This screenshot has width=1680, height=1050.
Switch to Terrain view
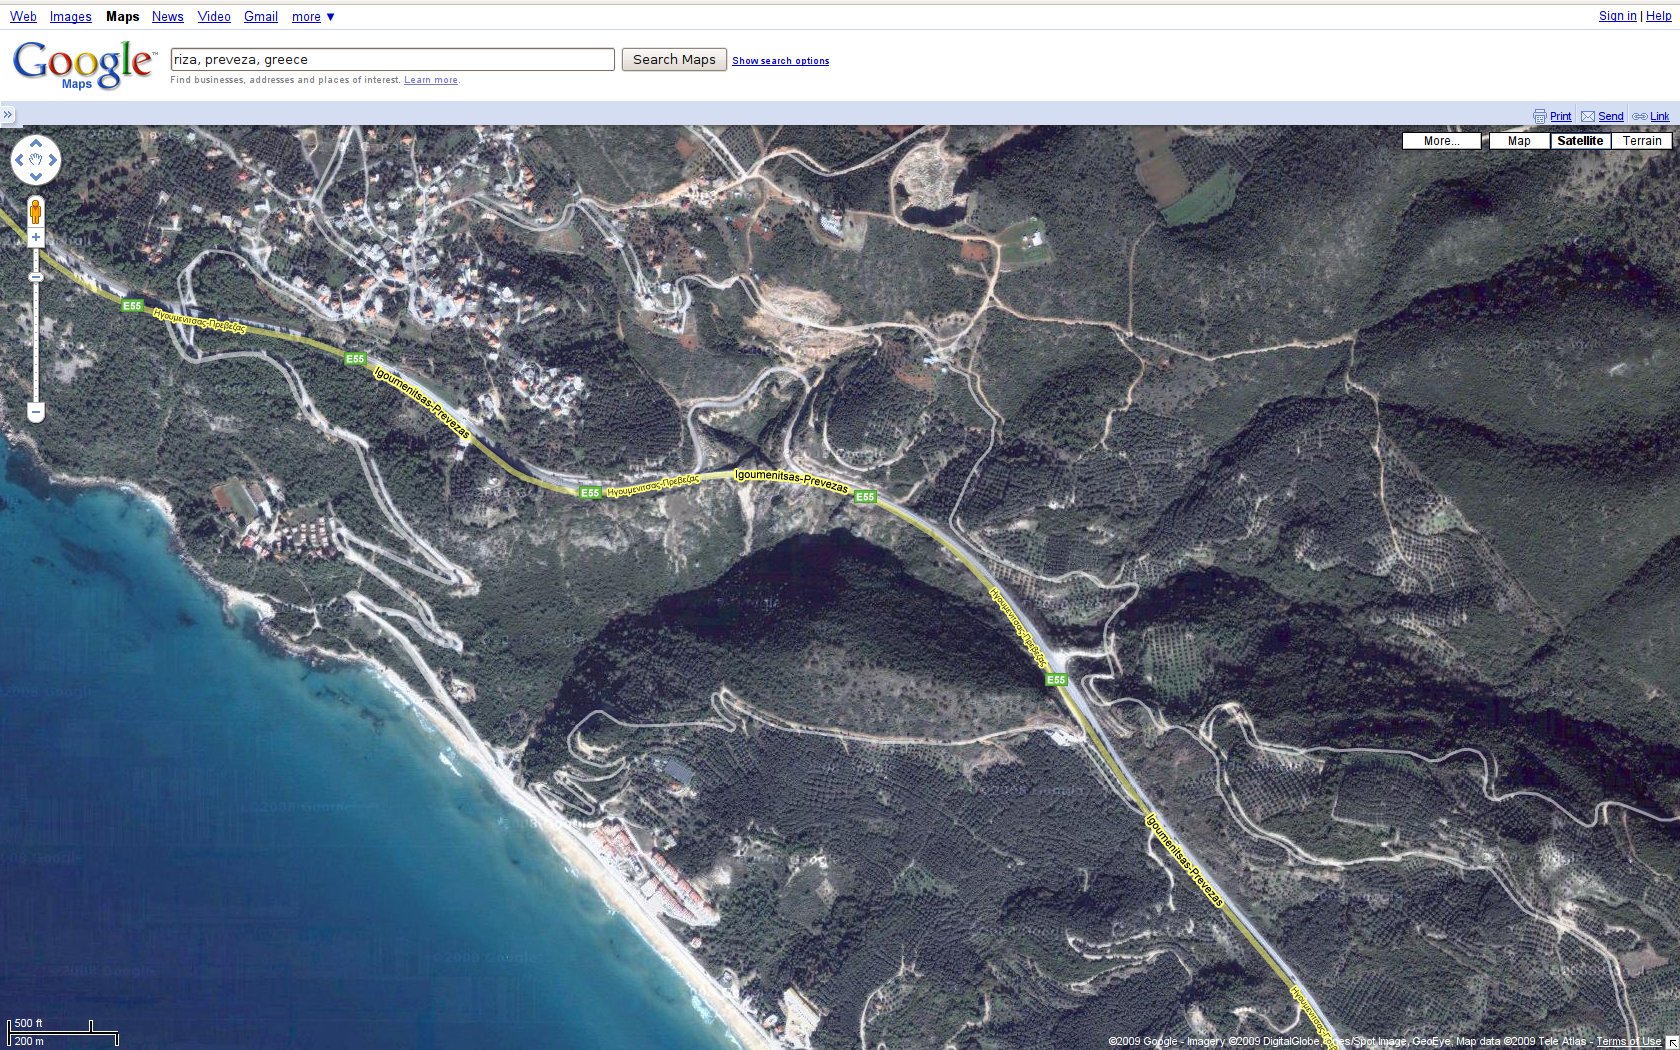(1641, 141)
